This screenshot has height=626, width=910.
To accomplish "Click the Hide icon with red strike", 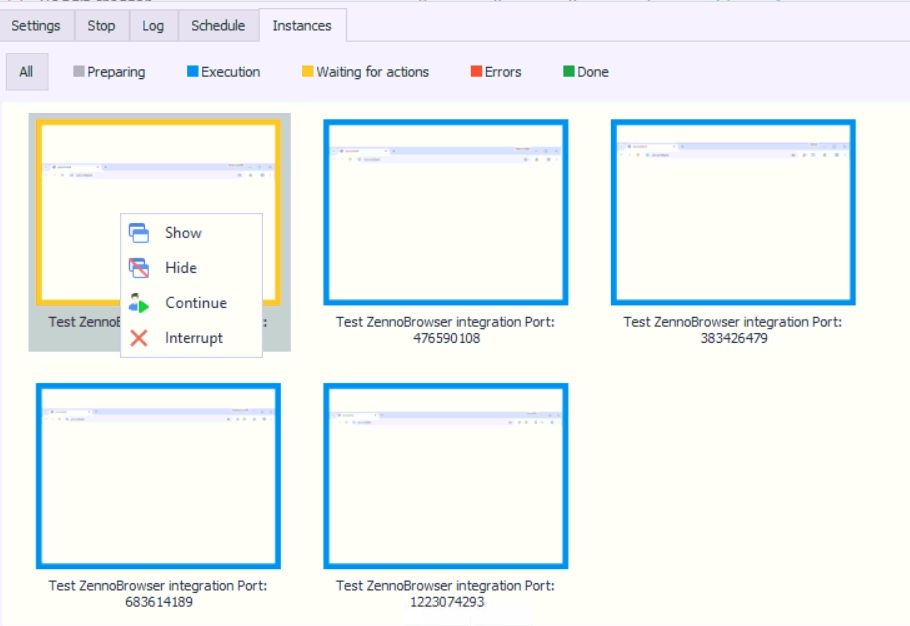I will 139,268.
